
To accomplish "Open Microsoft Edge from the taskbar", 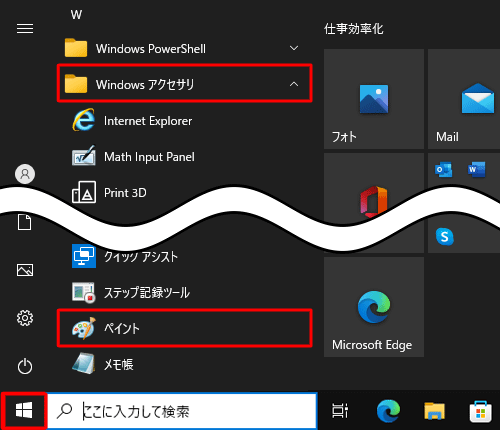I will click(388, 410).
